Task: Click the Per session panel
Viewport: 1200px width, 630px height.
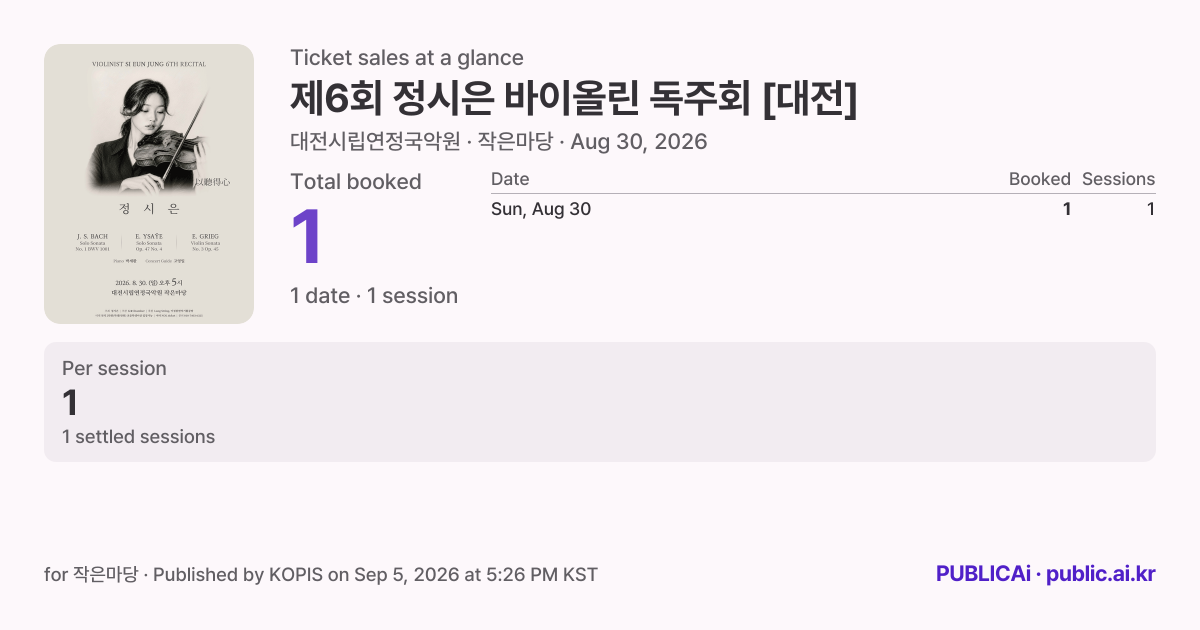Action: coord(600,402)
